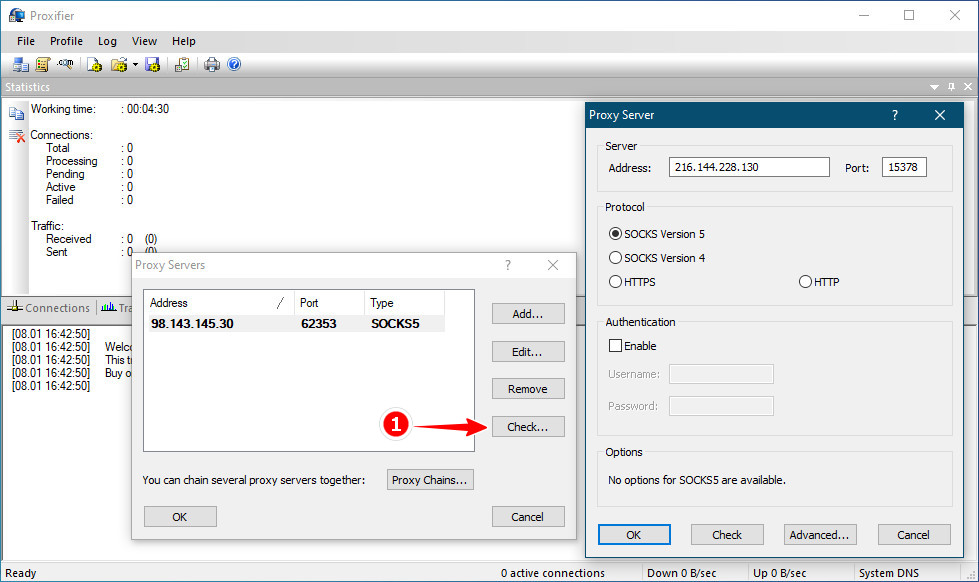Select HTTP protocol radio button

coord(819,282)
